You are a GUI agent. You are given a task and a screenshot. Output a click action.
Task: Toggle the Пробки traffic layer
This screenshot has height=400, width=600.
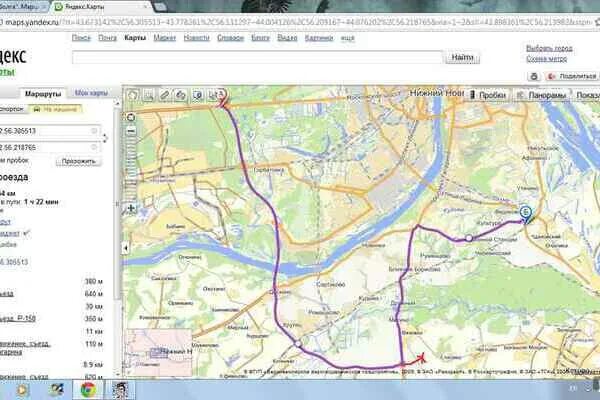click(488, 95)
